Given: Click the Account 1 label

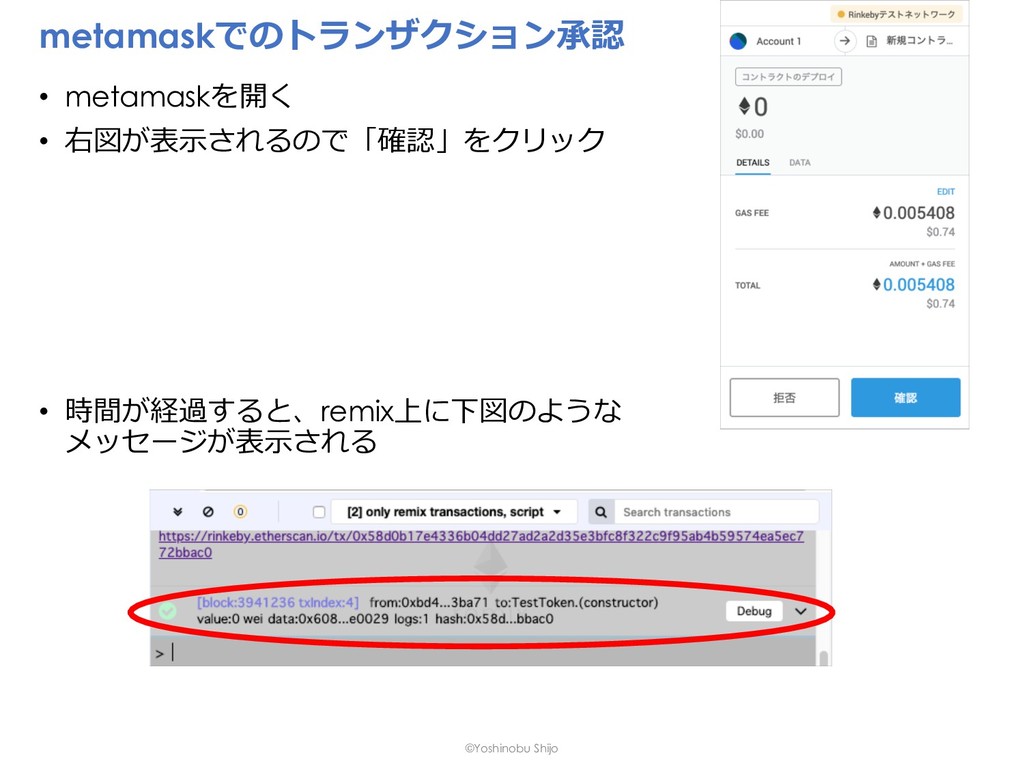Looking at the screenshot, I should coord(778,41).
